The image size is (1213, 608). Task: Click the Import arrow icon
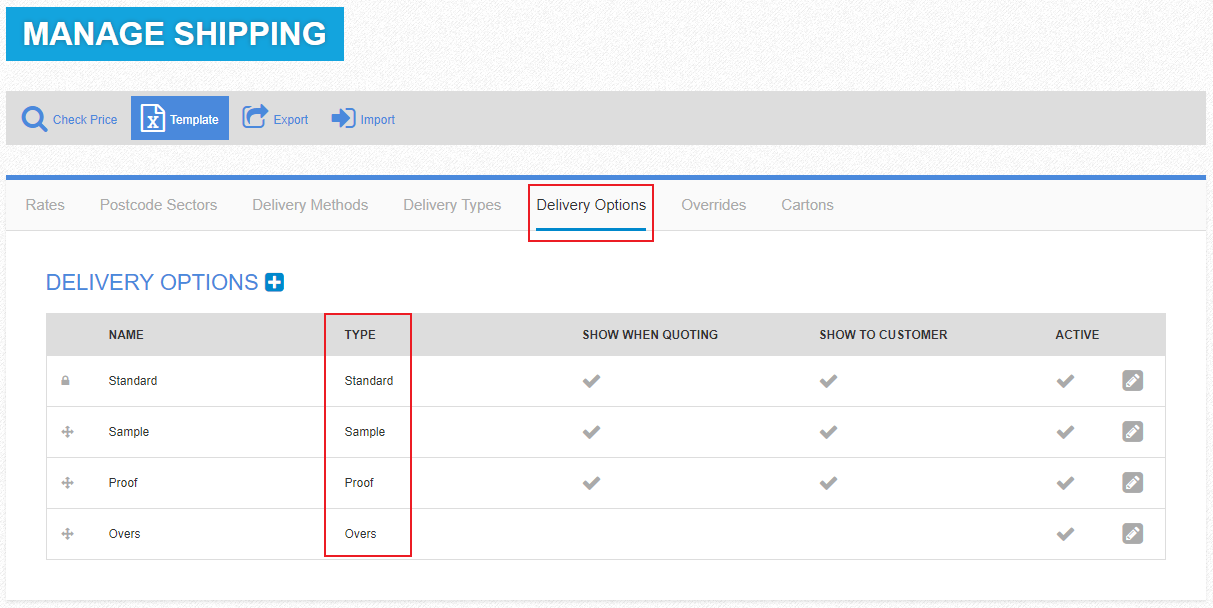343,118
